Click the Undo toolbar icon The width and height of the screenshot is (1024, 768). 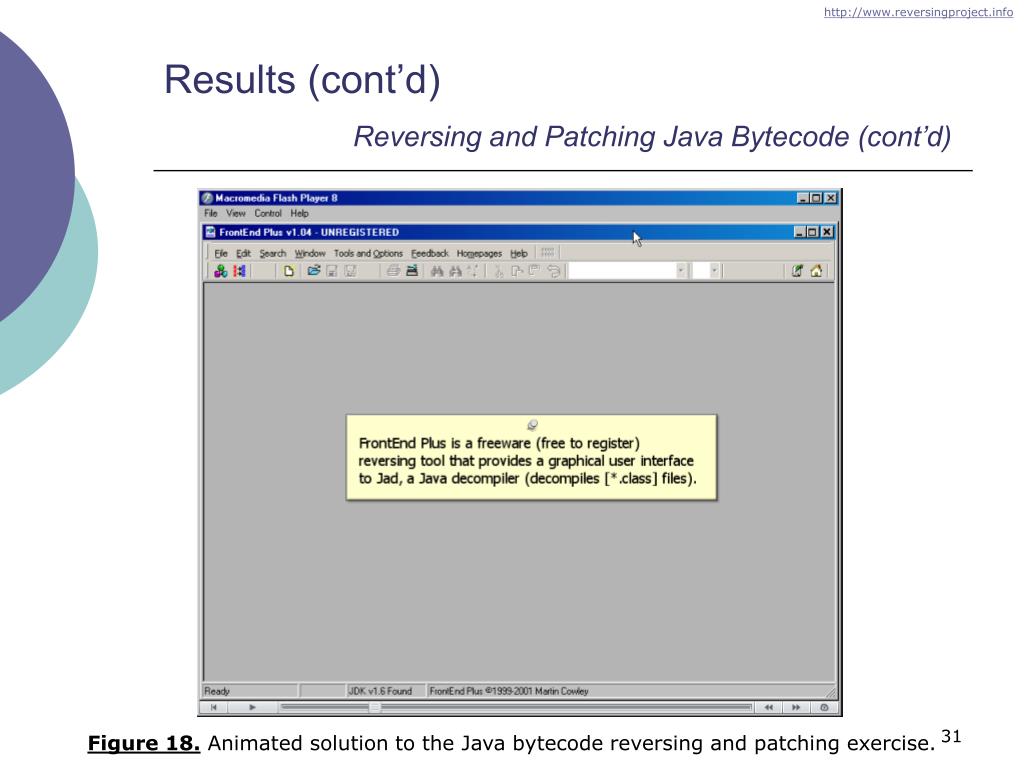click(553, 271)
